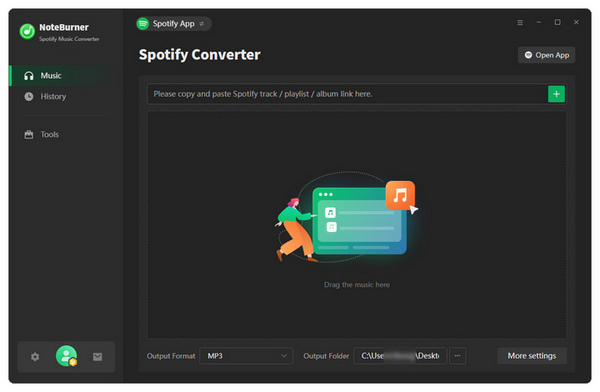The image size is (600, 392).
Task: Open More settings
Action: click(532, 356)
